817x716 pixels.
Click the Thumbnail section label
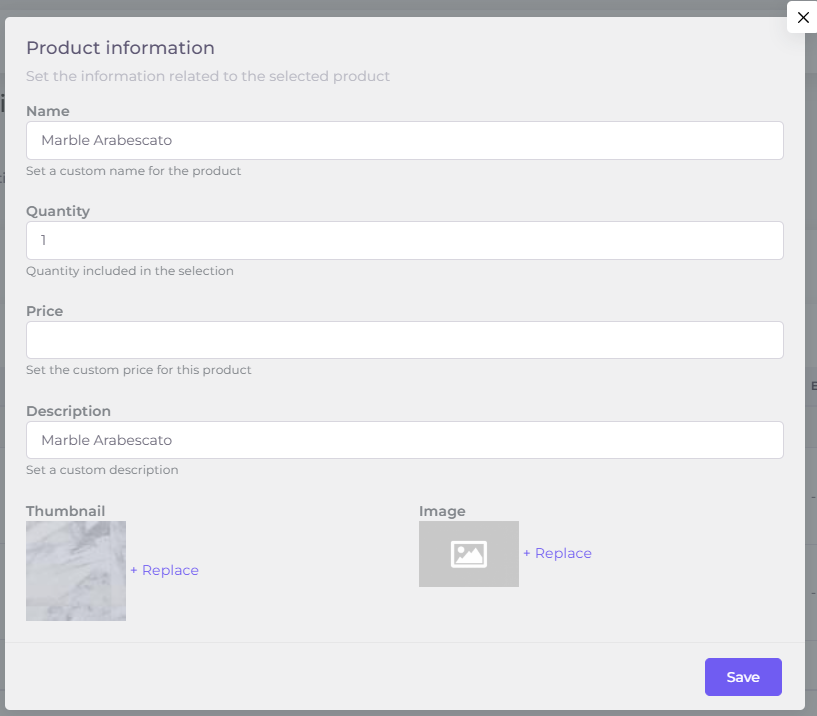click(66, 511)
